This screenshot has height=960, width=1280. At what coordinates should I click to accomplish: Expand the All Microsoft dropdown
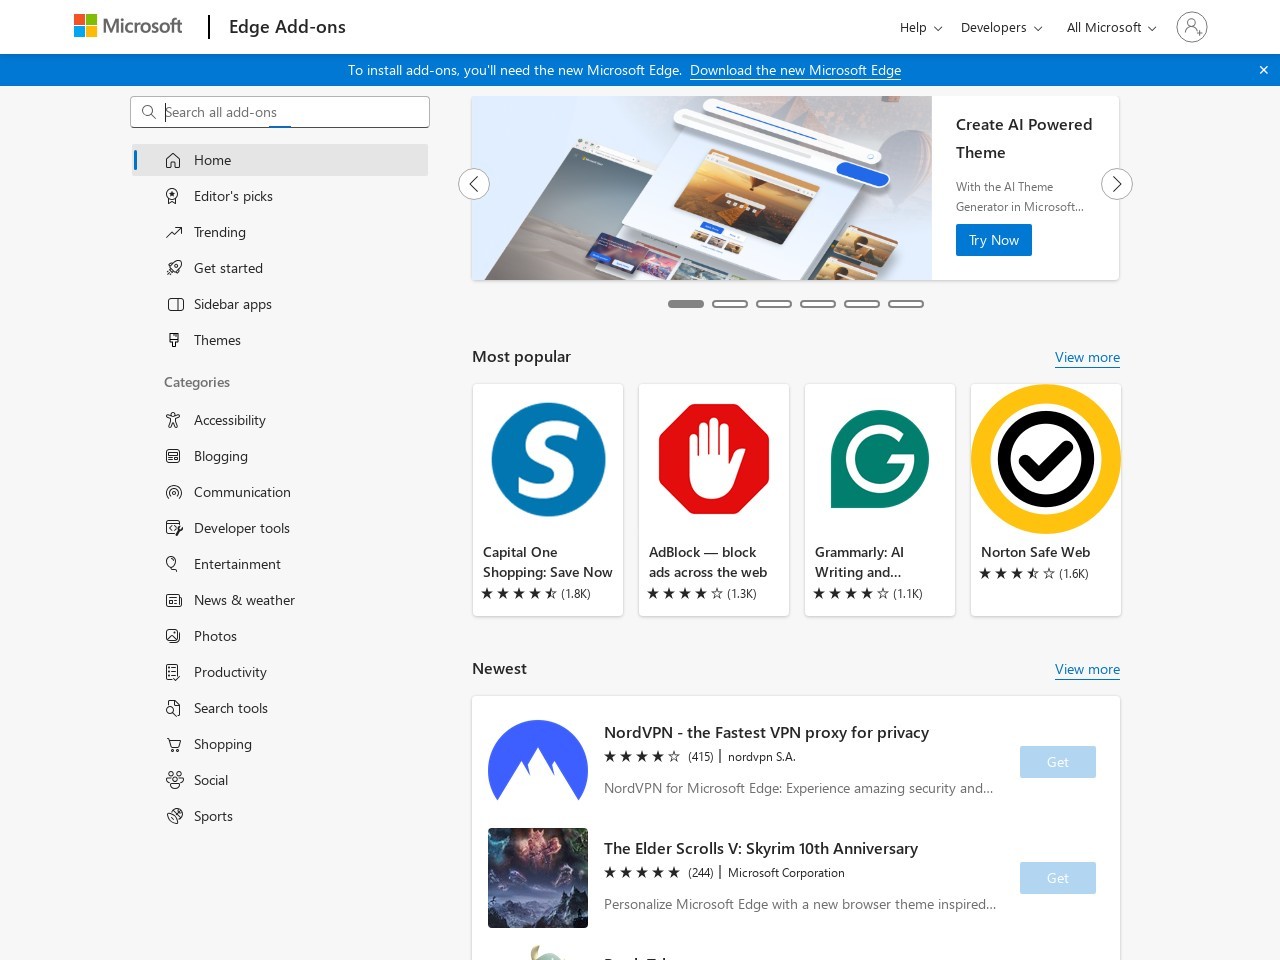(x=1111, y=27)
